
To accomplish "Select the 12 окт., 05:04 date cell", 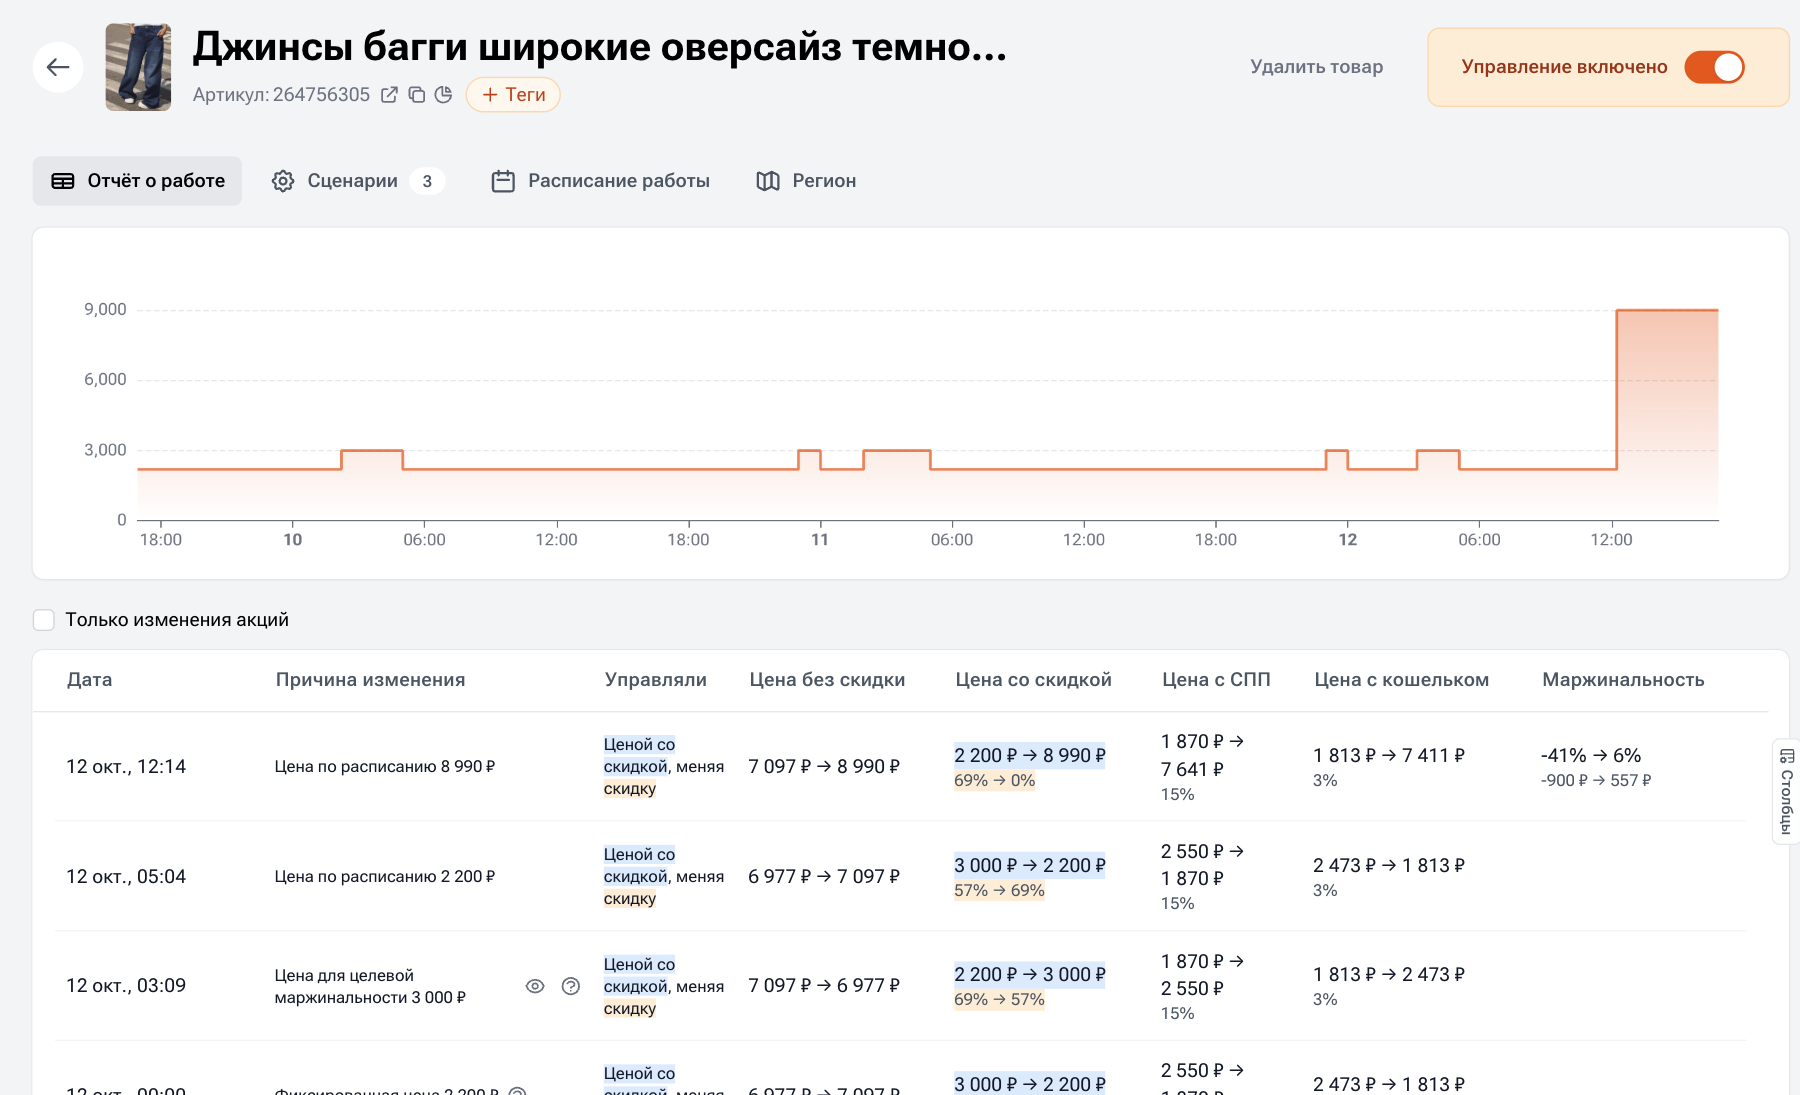I will click(x=126, y=877).
